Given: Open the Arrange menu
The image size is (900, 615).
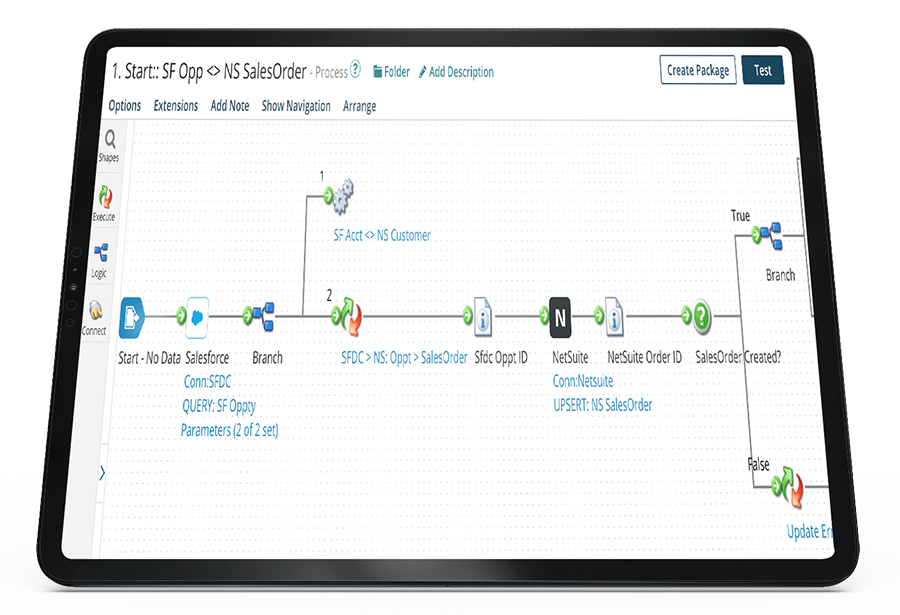Looking at the screenshot, I should coord(359,106).
